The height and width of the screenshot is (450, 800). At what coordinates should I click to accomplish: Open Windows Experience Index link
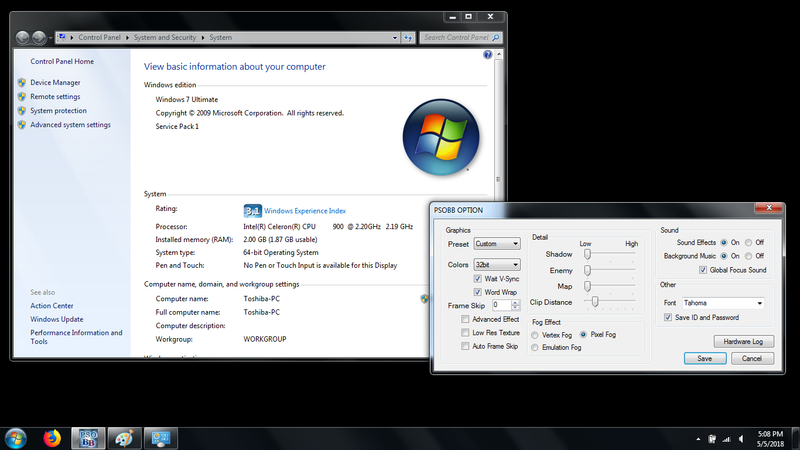click(x=305, y=211)
